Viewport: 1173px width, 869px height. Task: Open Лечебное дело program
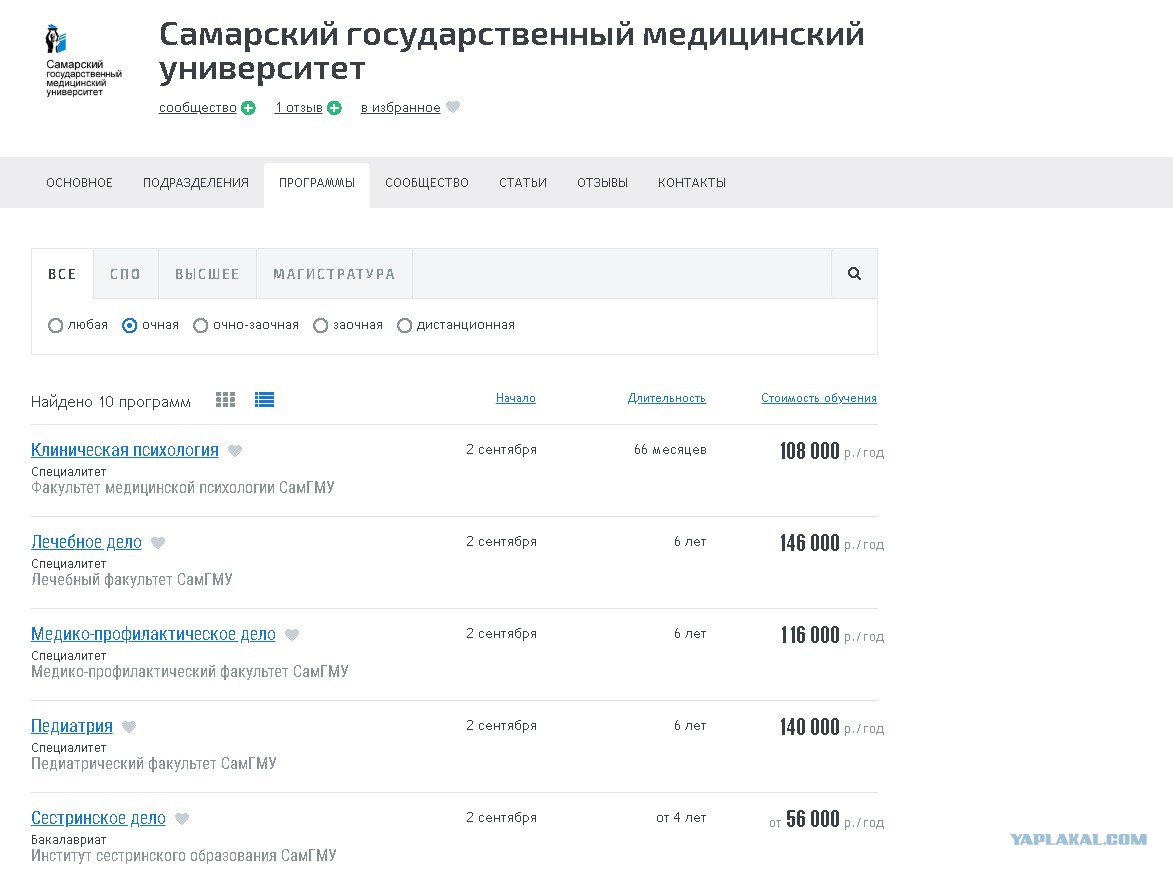point(86,542)
